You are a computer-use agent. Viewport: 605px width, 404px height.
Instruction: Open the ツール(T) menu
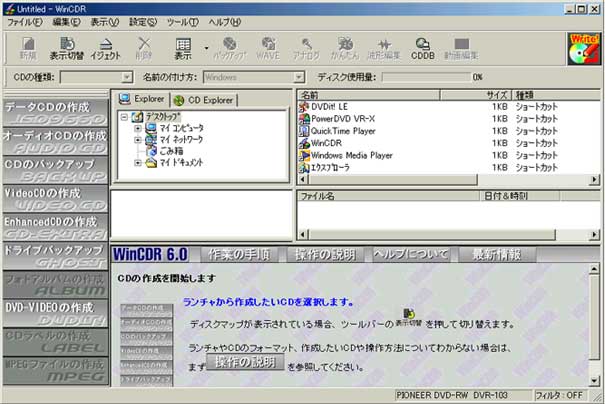(183, 22)
